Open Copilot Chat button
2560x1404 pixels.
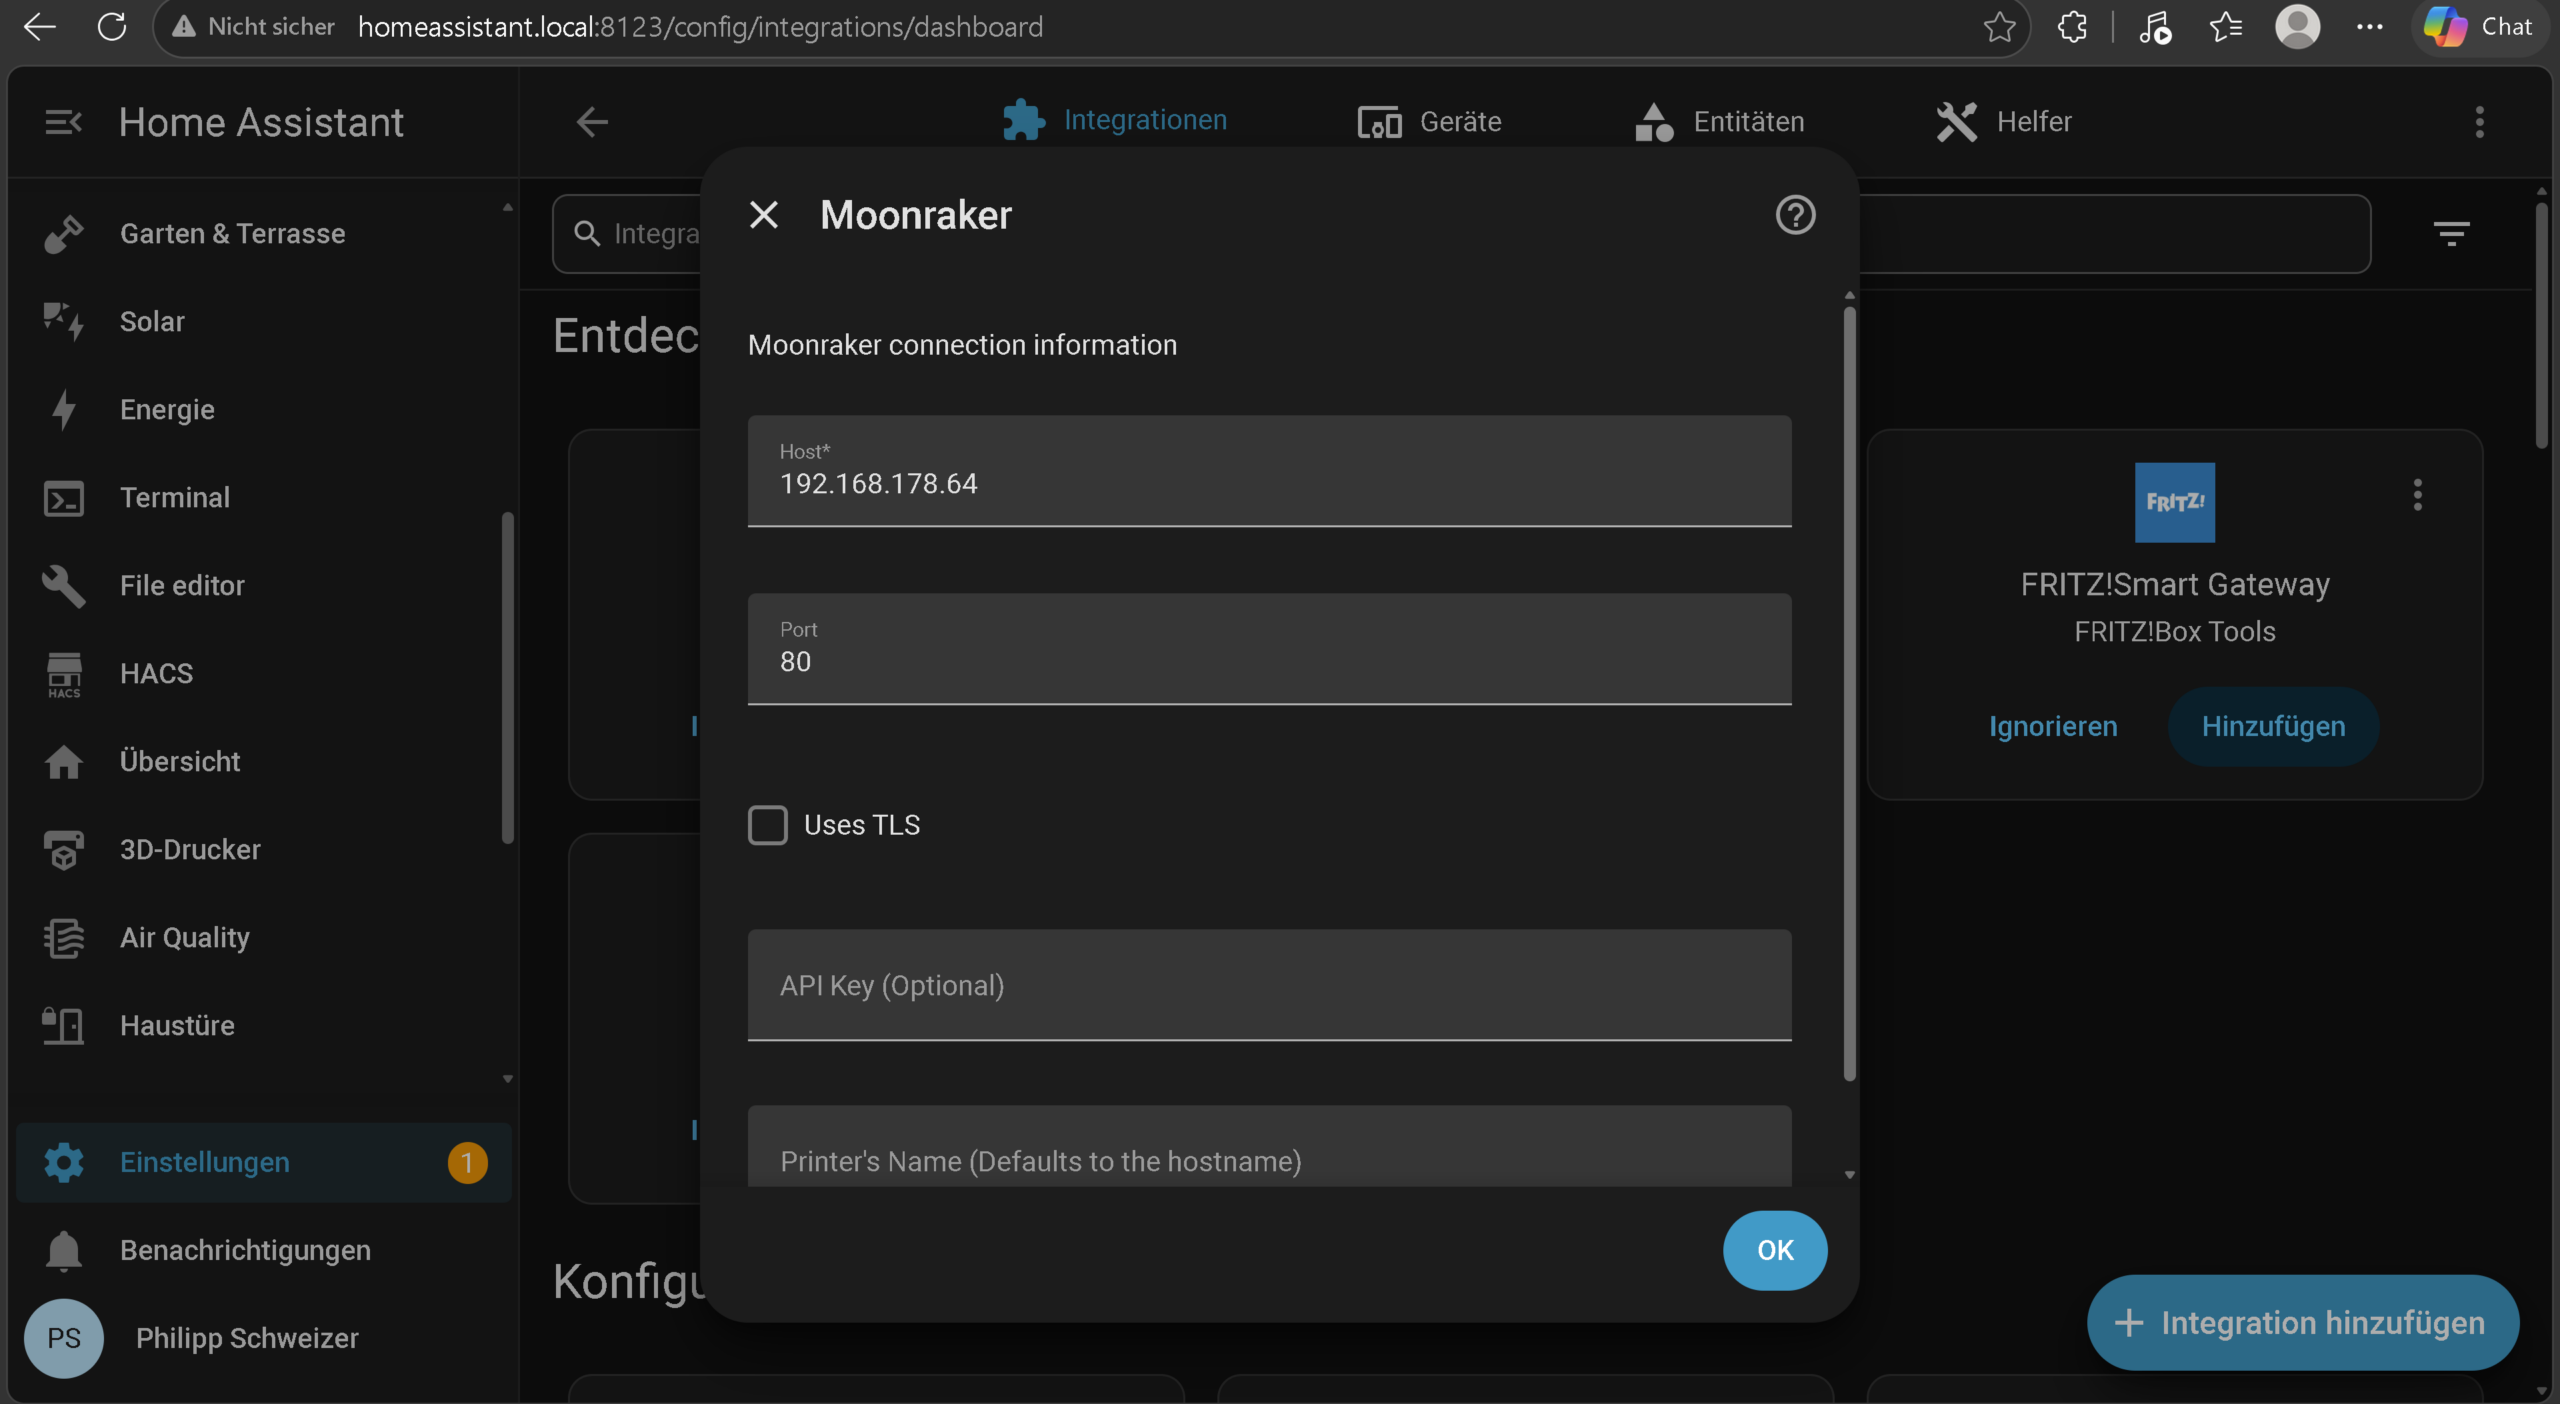tap(2479, 27)
